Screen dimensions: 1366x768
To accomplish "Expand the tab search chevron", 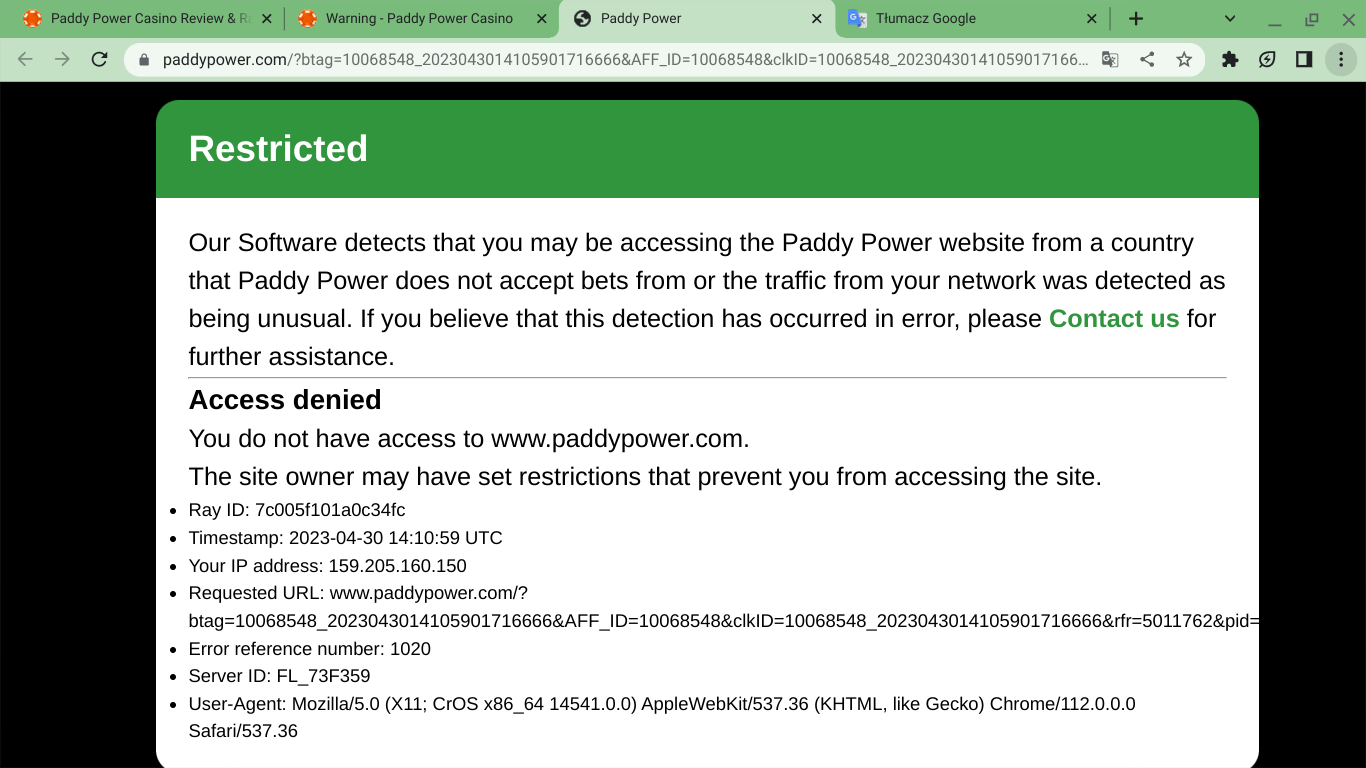I will [x=1230, y=19].
